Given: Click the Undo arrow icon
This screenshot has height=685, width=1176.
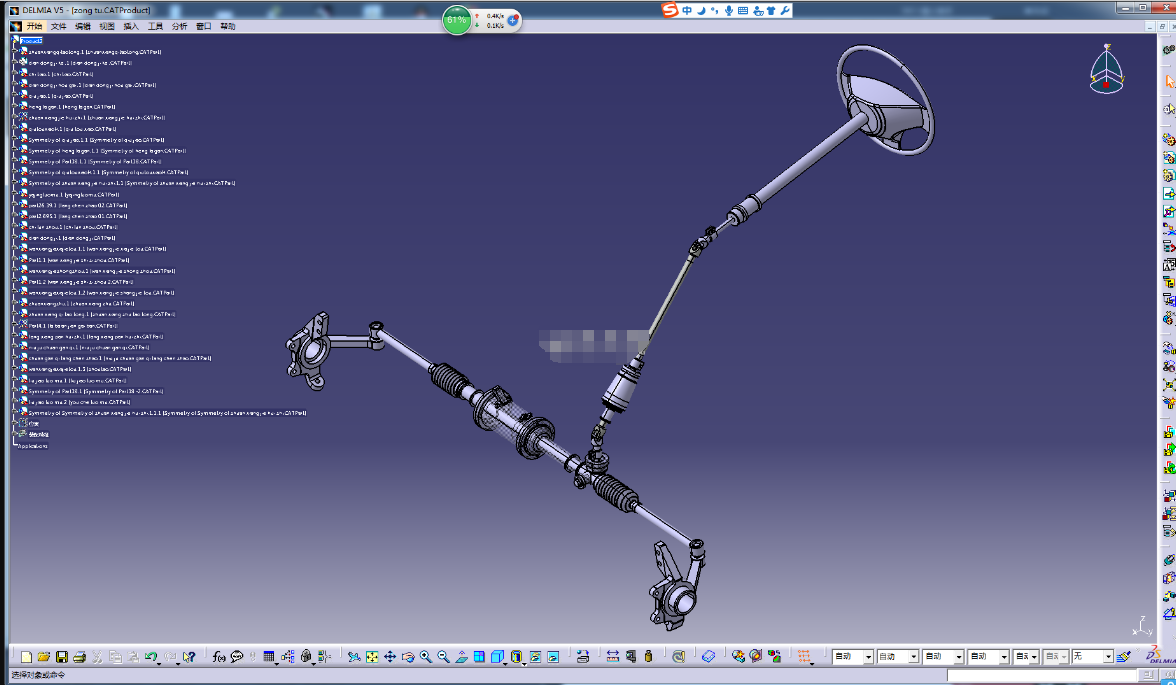Looking at the screenshot, I should pyautogui.click(x=151, y=656).
